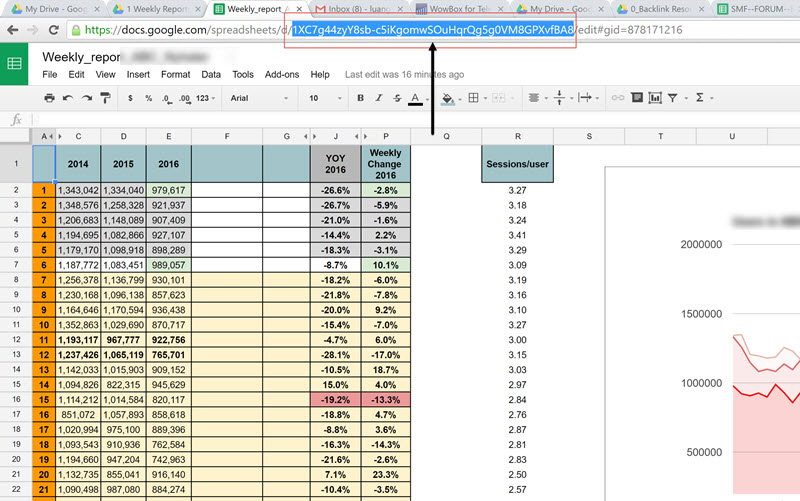Toggle italic formatting button
800x501 pixels.
(378, 98)
